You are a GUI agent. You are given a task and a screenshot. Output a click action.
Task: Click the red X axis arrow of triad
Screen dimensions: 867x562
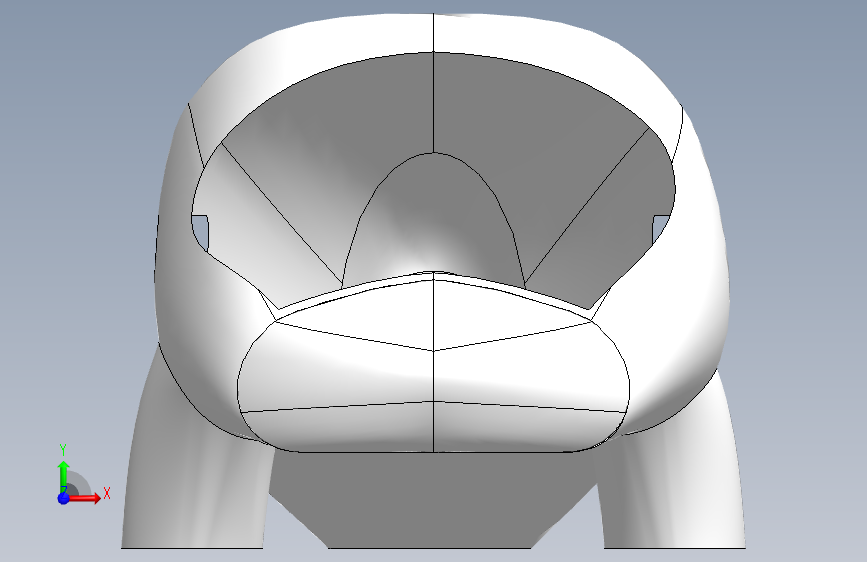pos(85,498)
